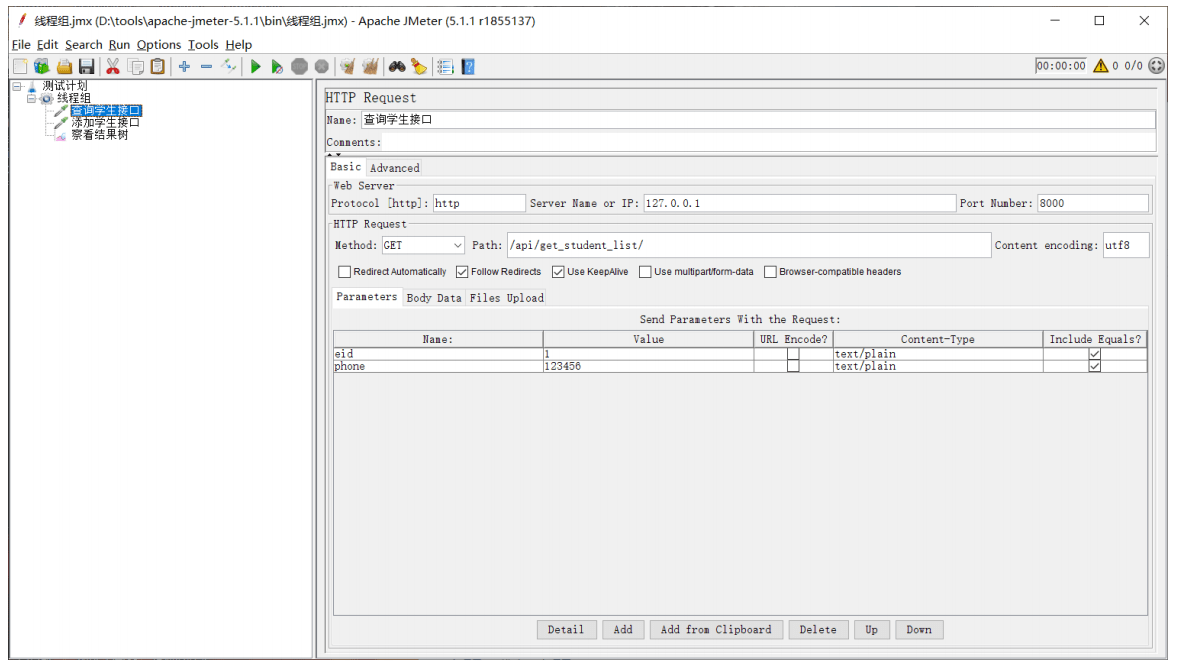The width and height of the screenshot is (1177, 667).
Task: Switch to the Body Data tab
Action: coord(434,298)
